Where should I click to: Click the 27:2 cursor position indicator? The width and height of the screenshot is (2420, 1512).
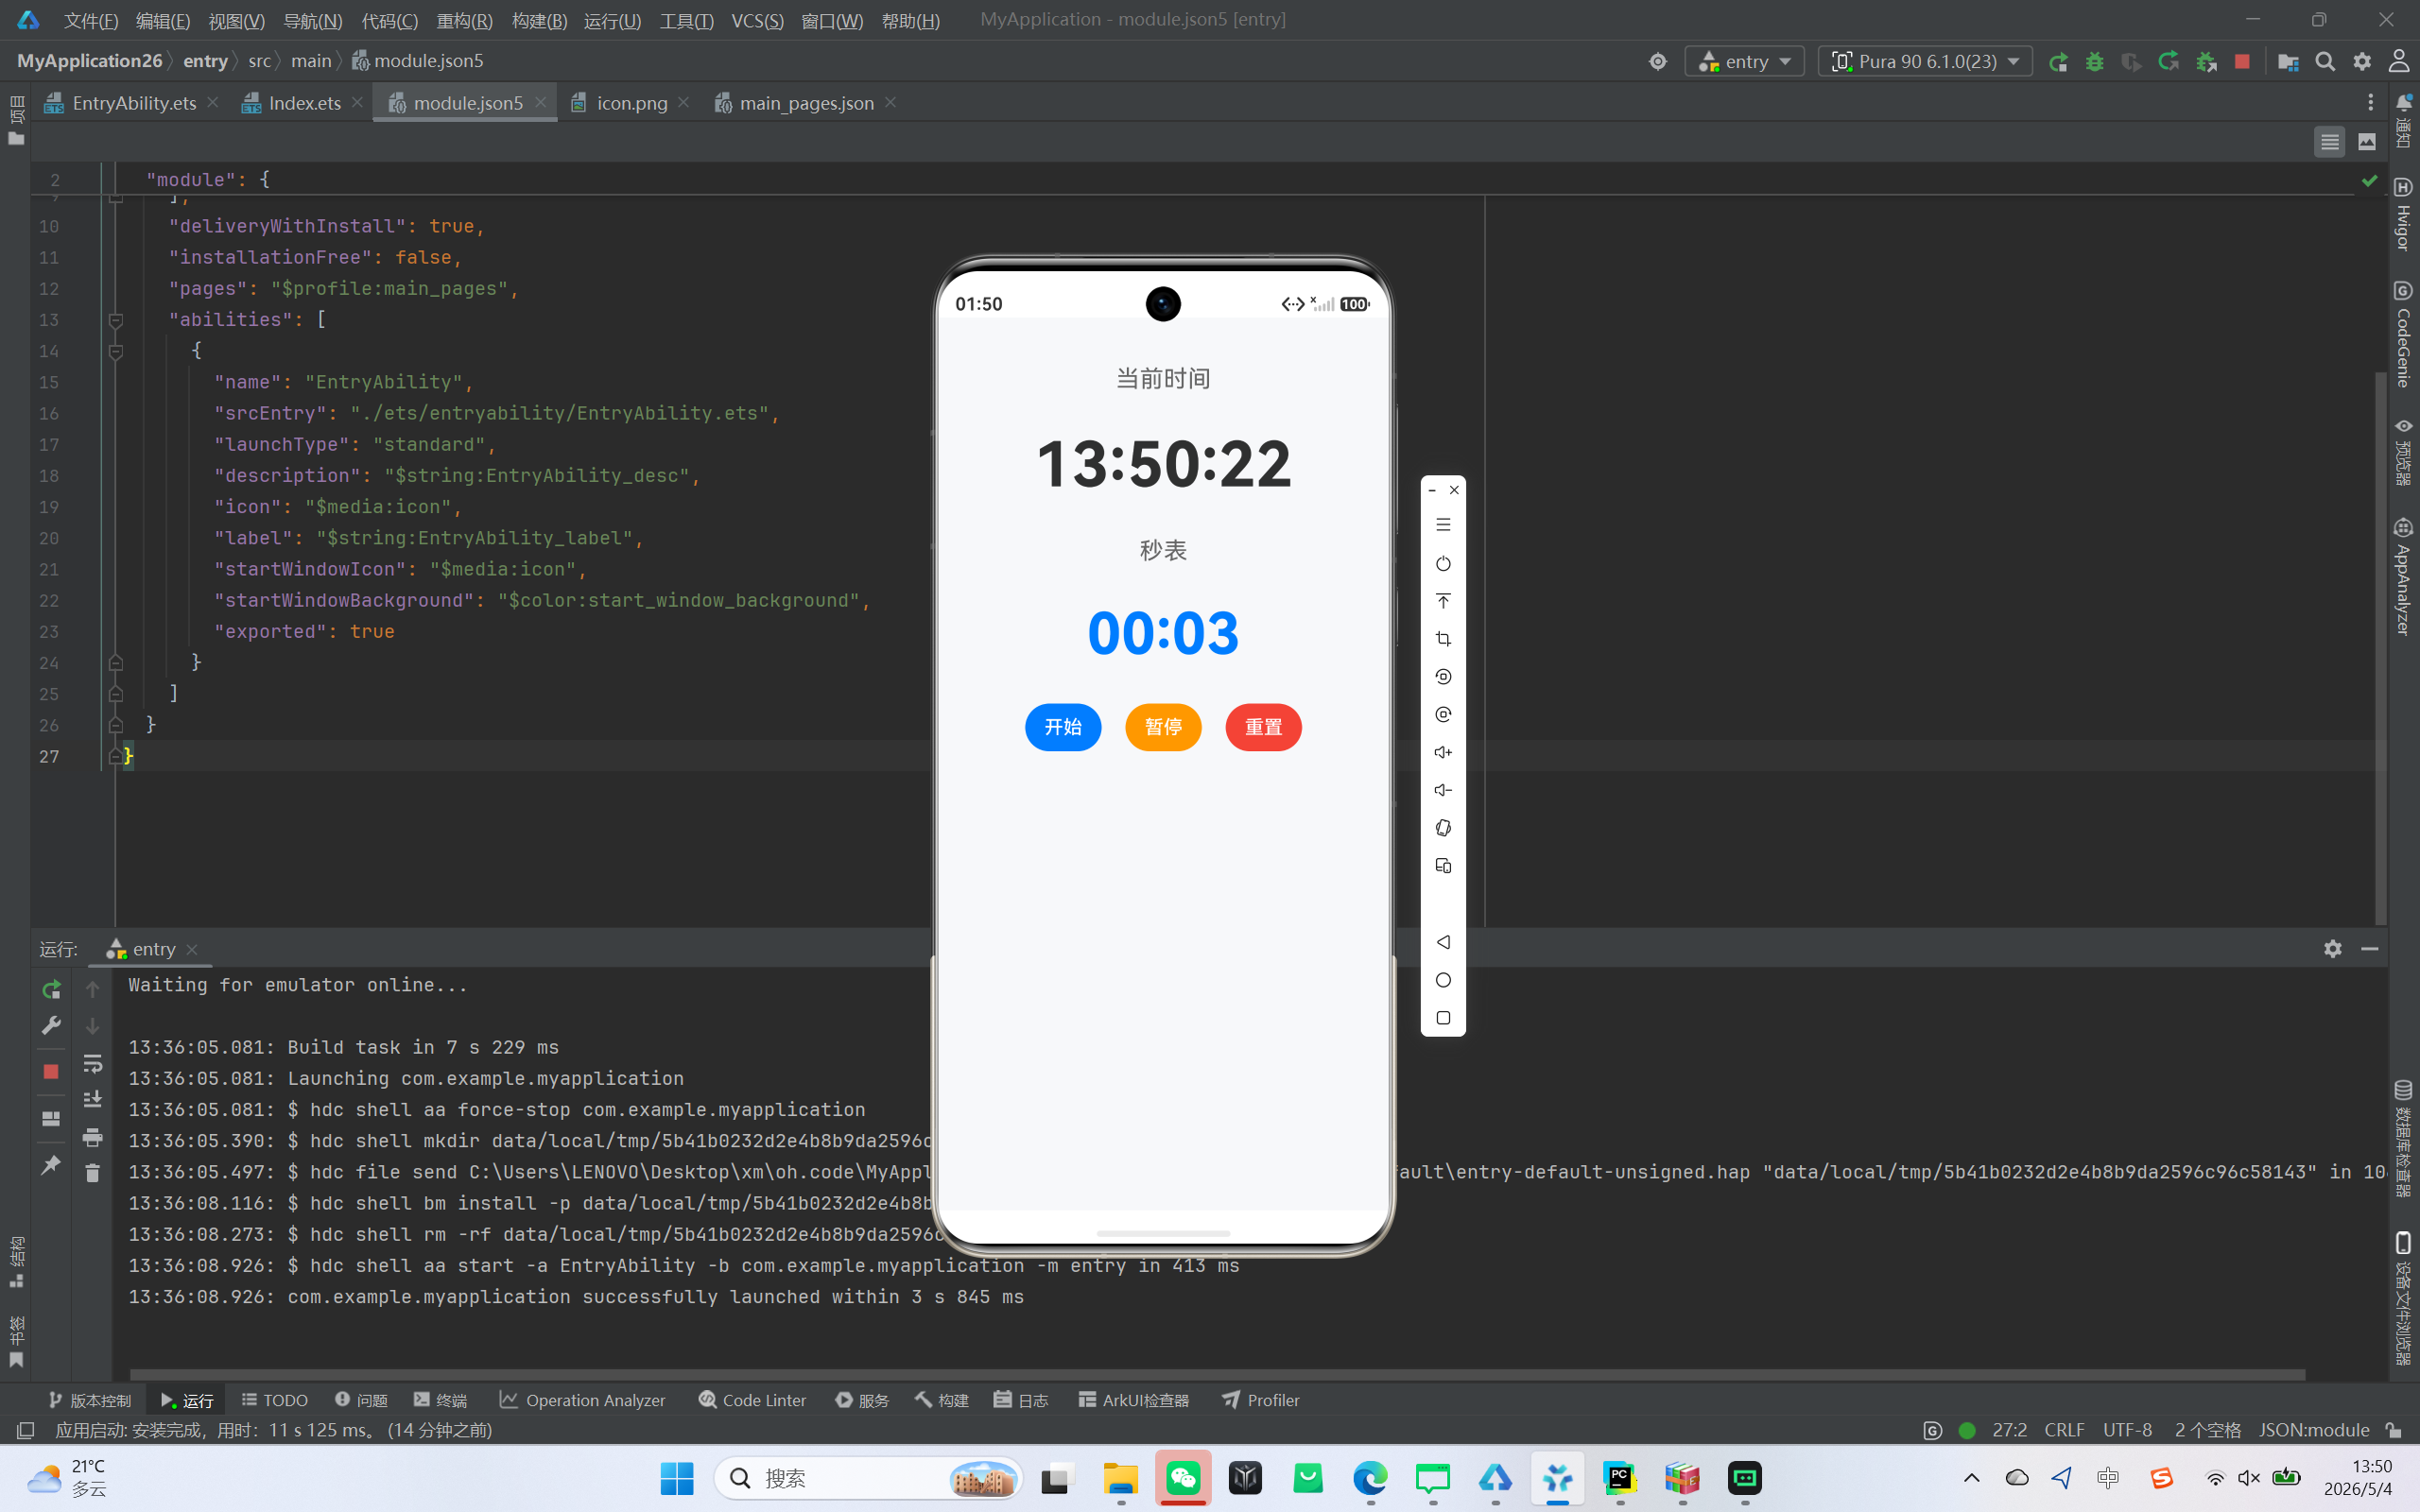tap(2009, 1430)
